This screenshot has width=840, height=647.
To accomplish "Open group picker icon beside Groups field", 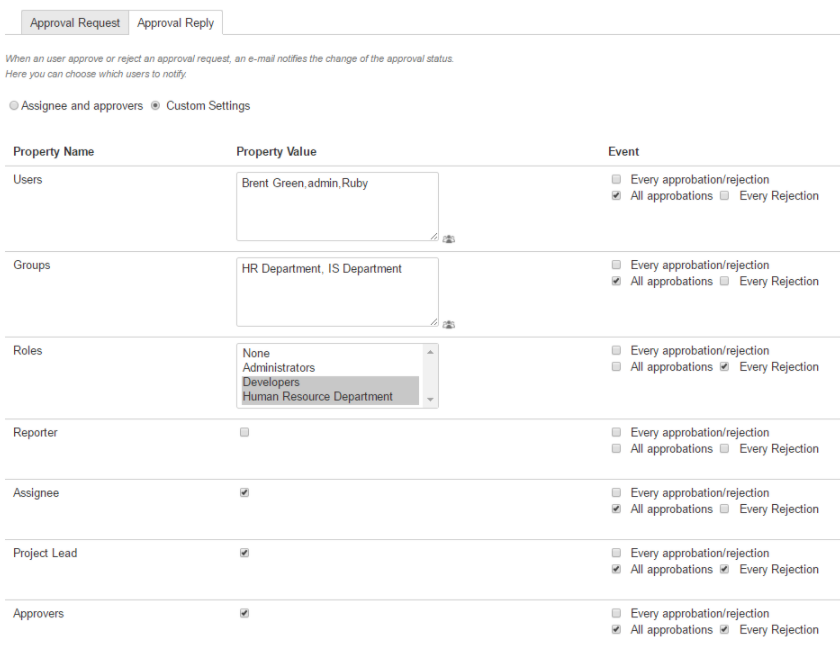I will click(x=449, y=324).
